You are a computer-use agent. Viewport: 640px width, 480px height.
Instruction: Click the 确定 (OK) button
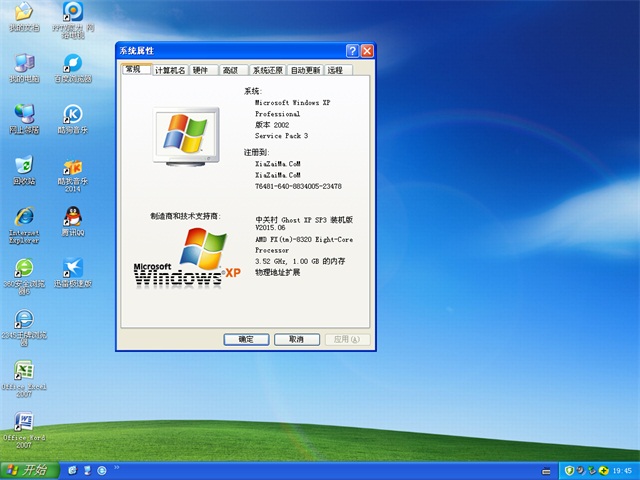tap(246, 339)
